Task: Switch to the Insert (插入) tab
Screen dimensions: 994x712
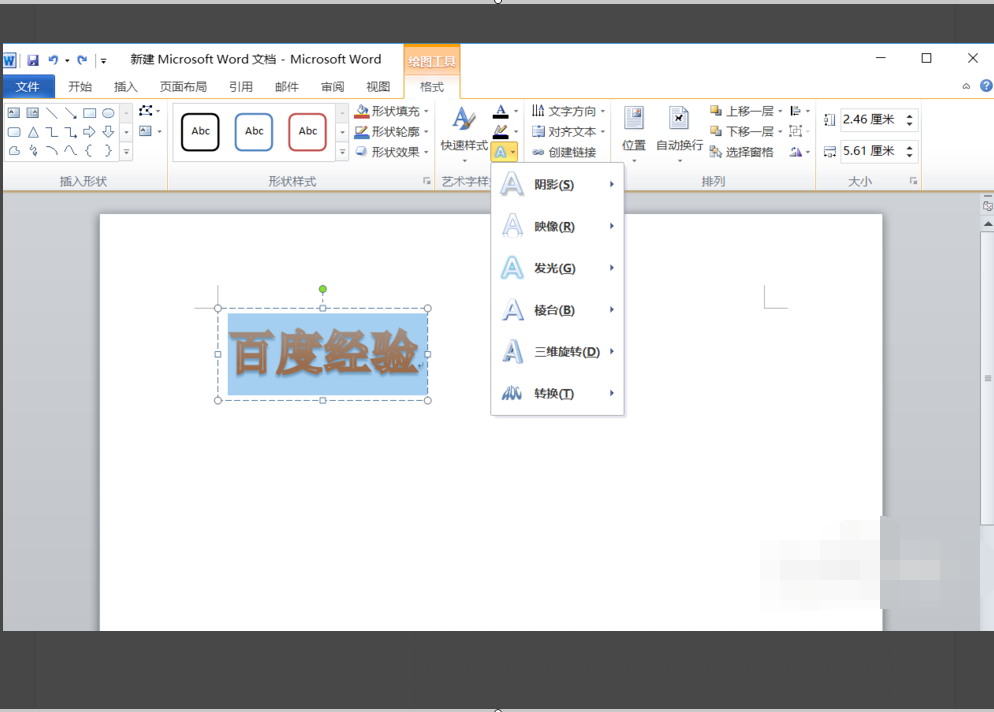Action: tap(126, 87)
